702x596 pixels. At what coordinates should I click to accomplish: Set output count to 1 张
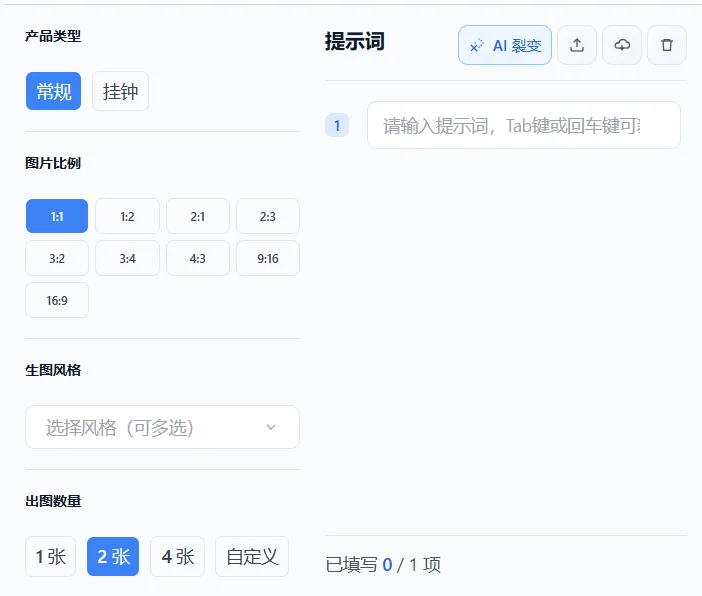pos(50,557)
